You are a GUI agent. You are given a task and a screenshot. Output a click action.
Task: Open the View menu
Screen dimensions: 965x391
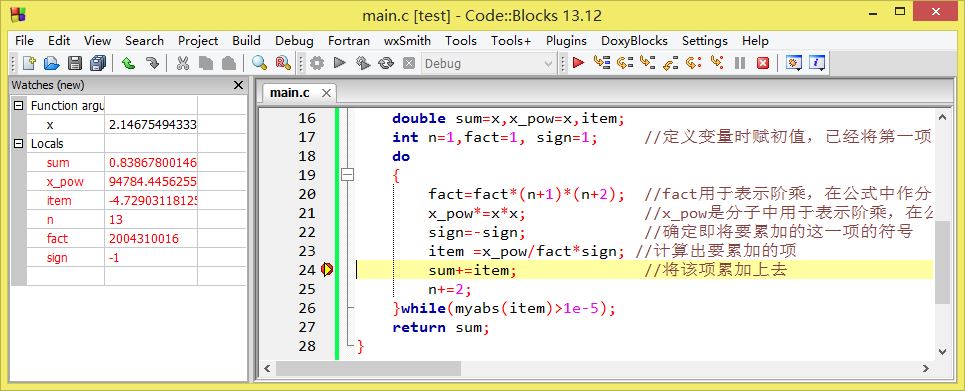[97, 41]
